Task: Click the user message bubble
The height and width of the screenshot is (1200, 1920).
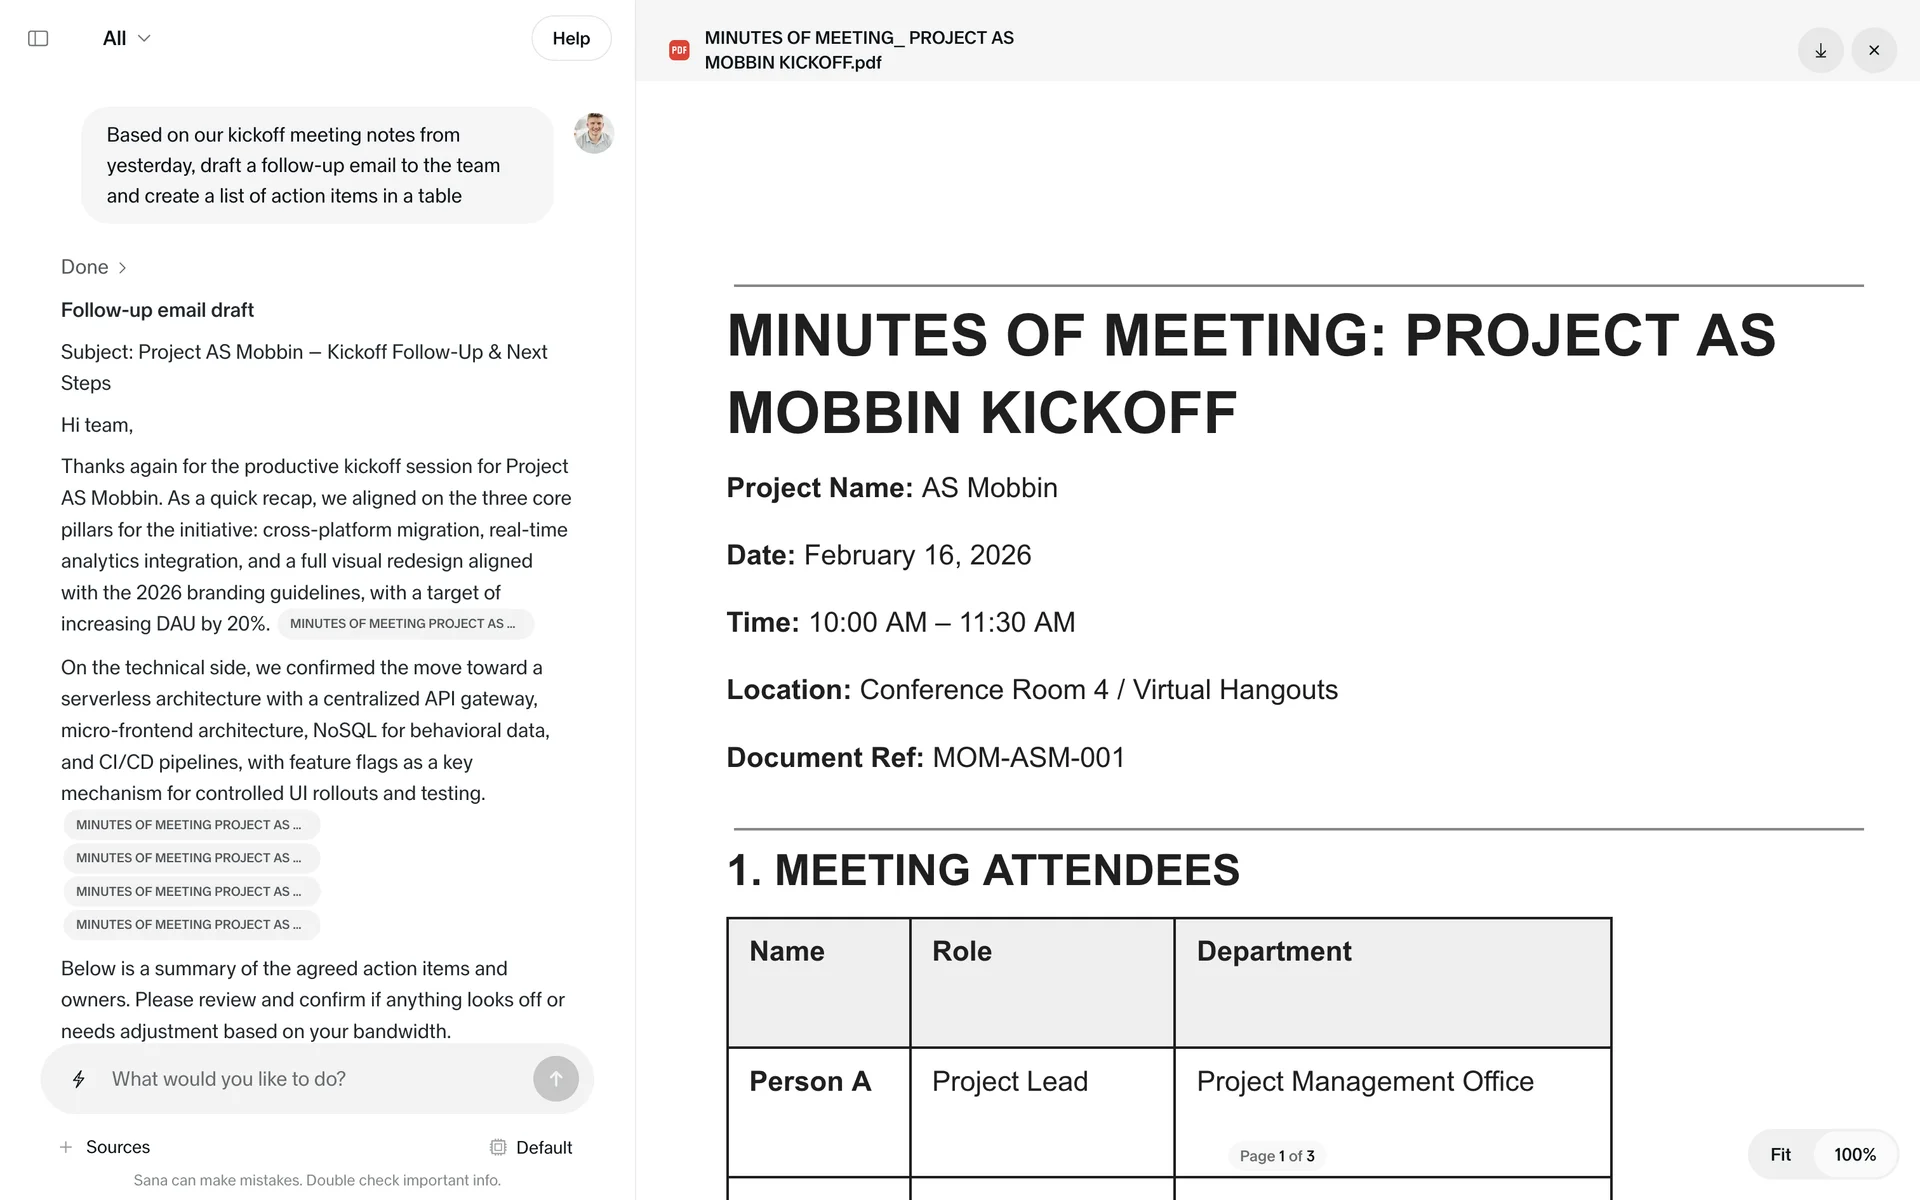Action: 317,165
